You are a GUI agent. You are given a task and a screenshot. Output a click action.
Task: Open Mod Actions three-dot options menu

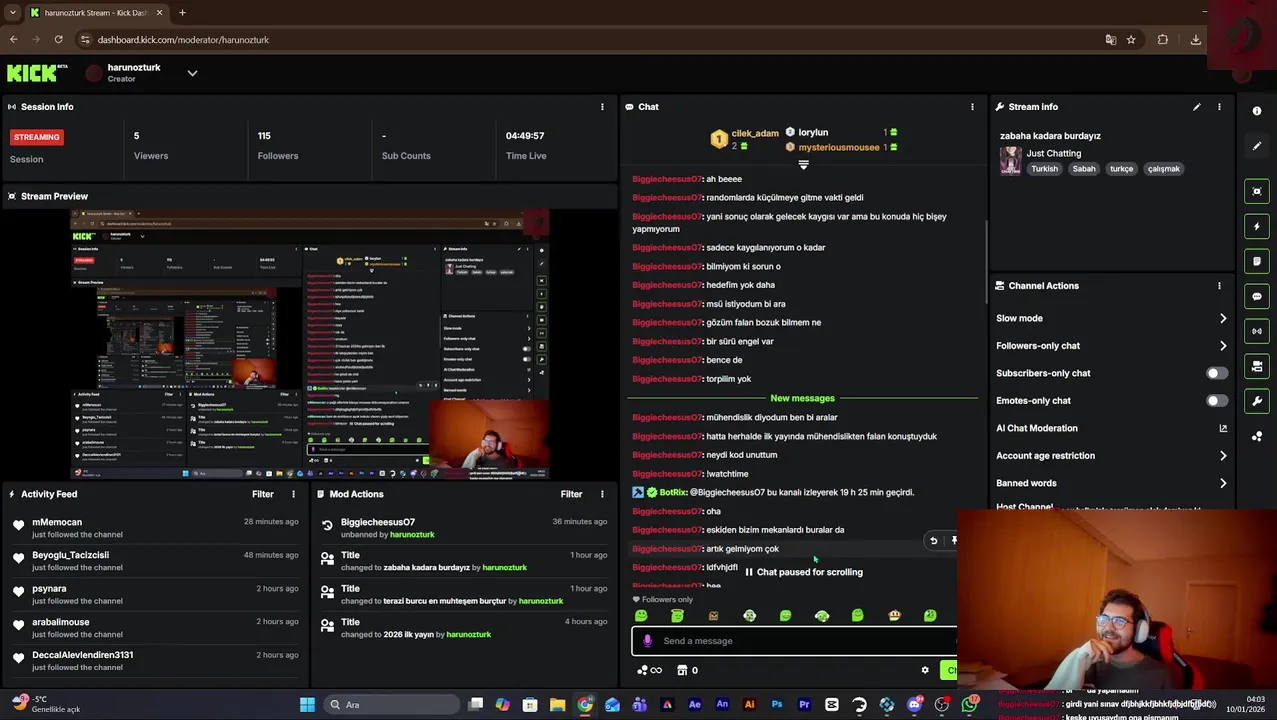(602, 494)
